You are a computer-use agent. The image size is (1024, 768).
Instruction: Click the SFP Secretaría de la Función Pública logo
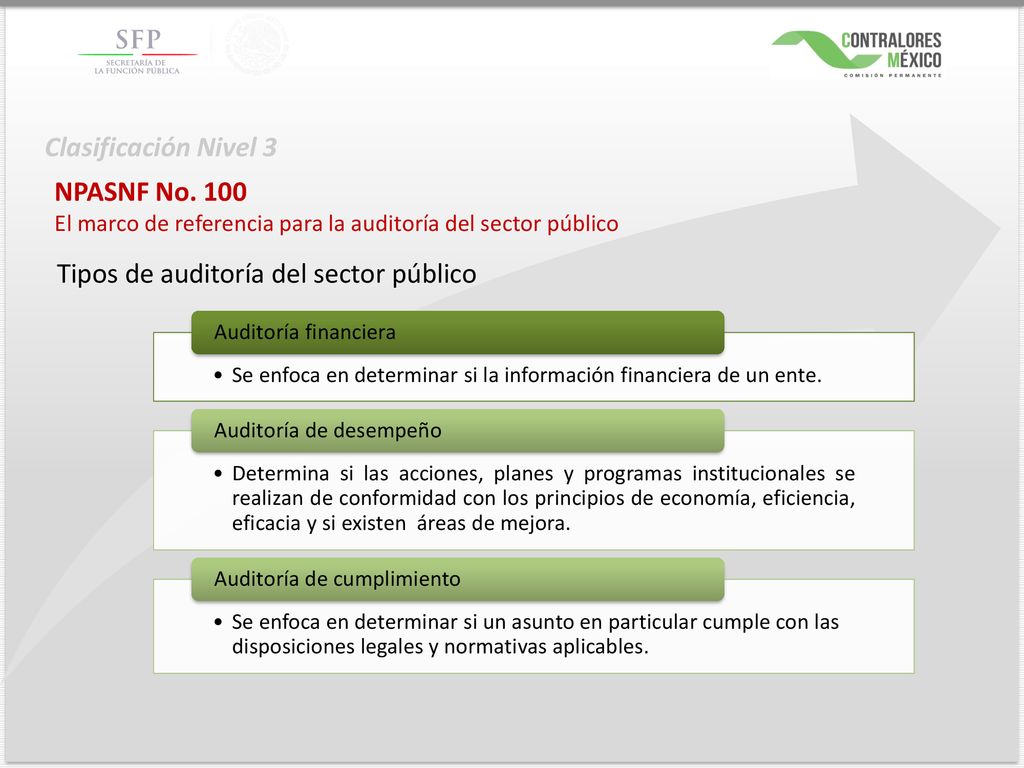click(138, 52)
